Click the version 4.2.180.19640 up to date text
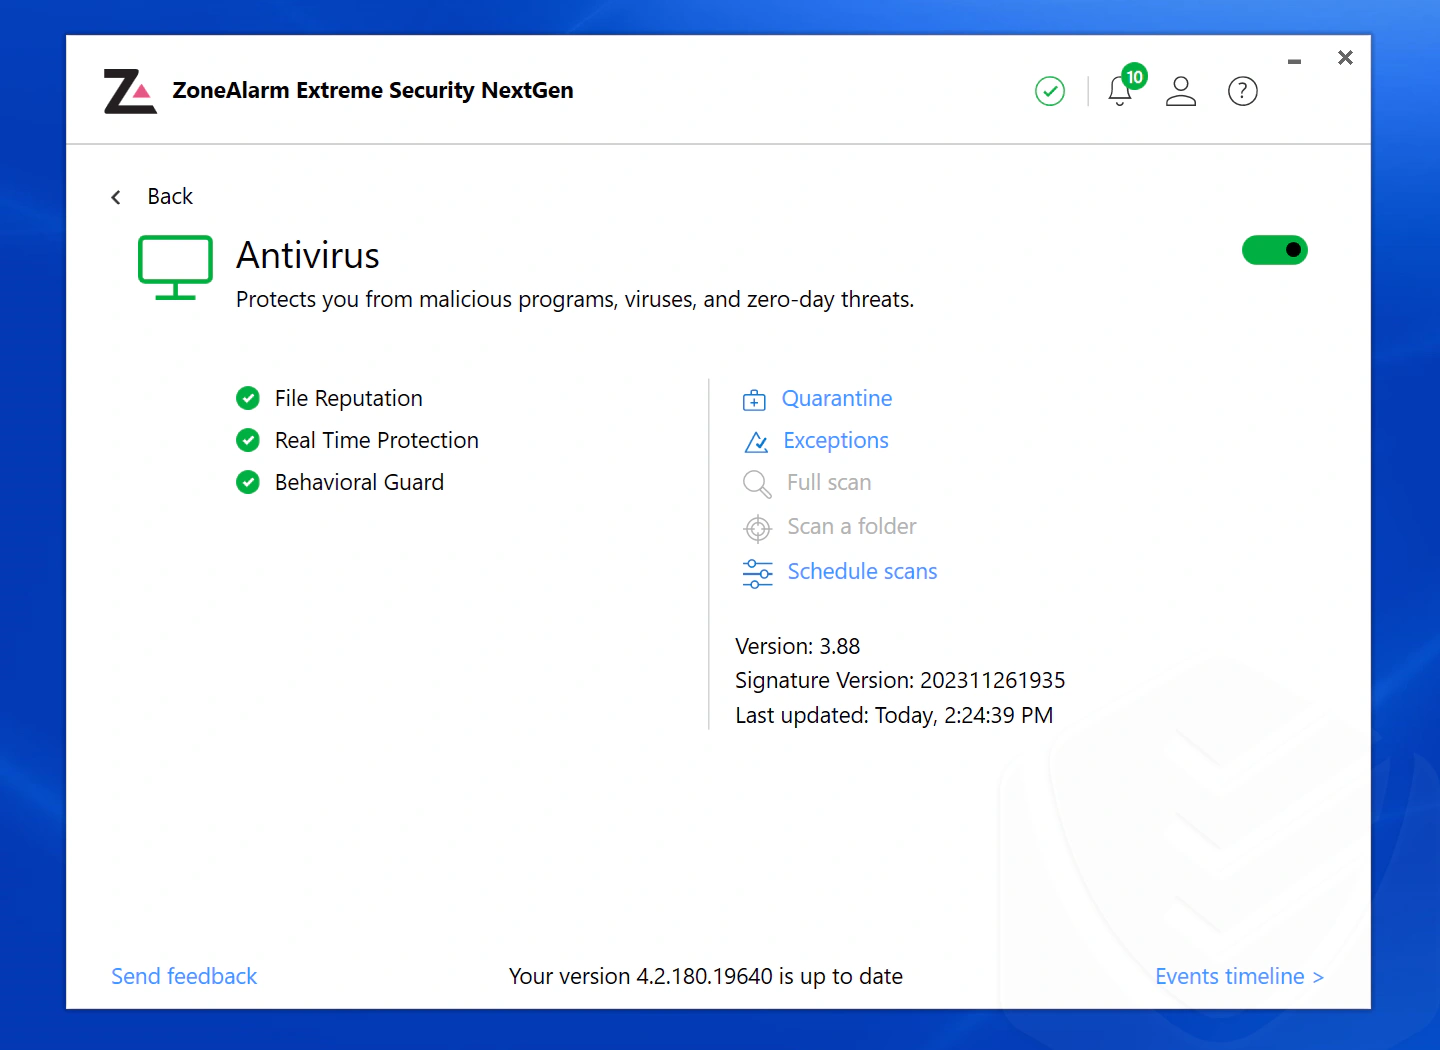 (706, 977)
